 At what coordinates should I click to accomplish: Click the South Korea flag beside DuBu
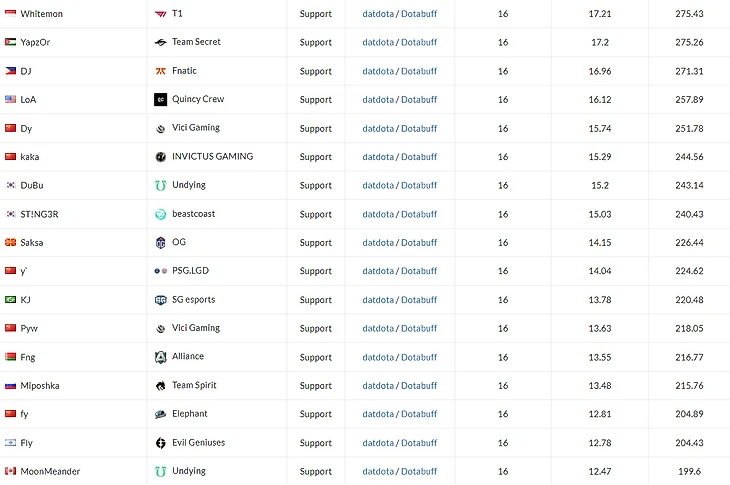click(x=10, y=185)
